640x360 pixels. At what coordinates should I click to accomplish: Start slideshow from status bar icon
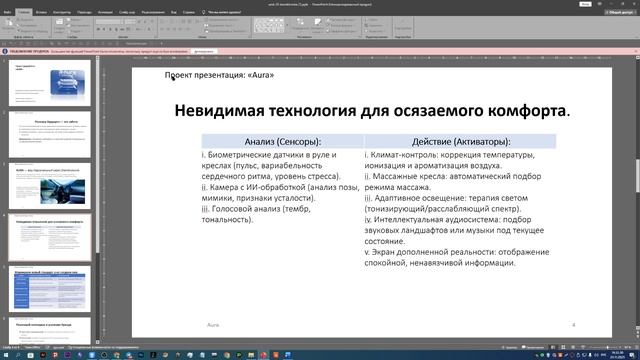coord(582,347)
